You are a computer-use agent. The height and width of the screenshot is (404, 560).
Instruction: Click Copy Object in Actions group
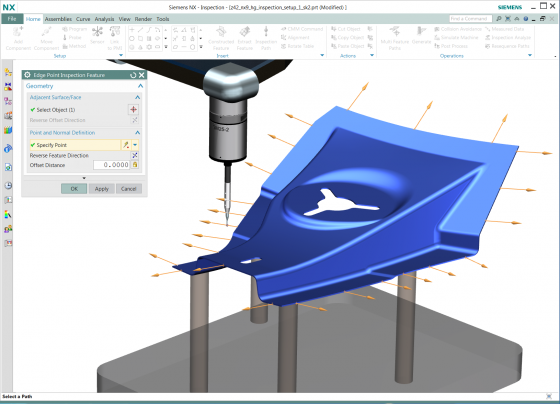[x=348, y=38]
